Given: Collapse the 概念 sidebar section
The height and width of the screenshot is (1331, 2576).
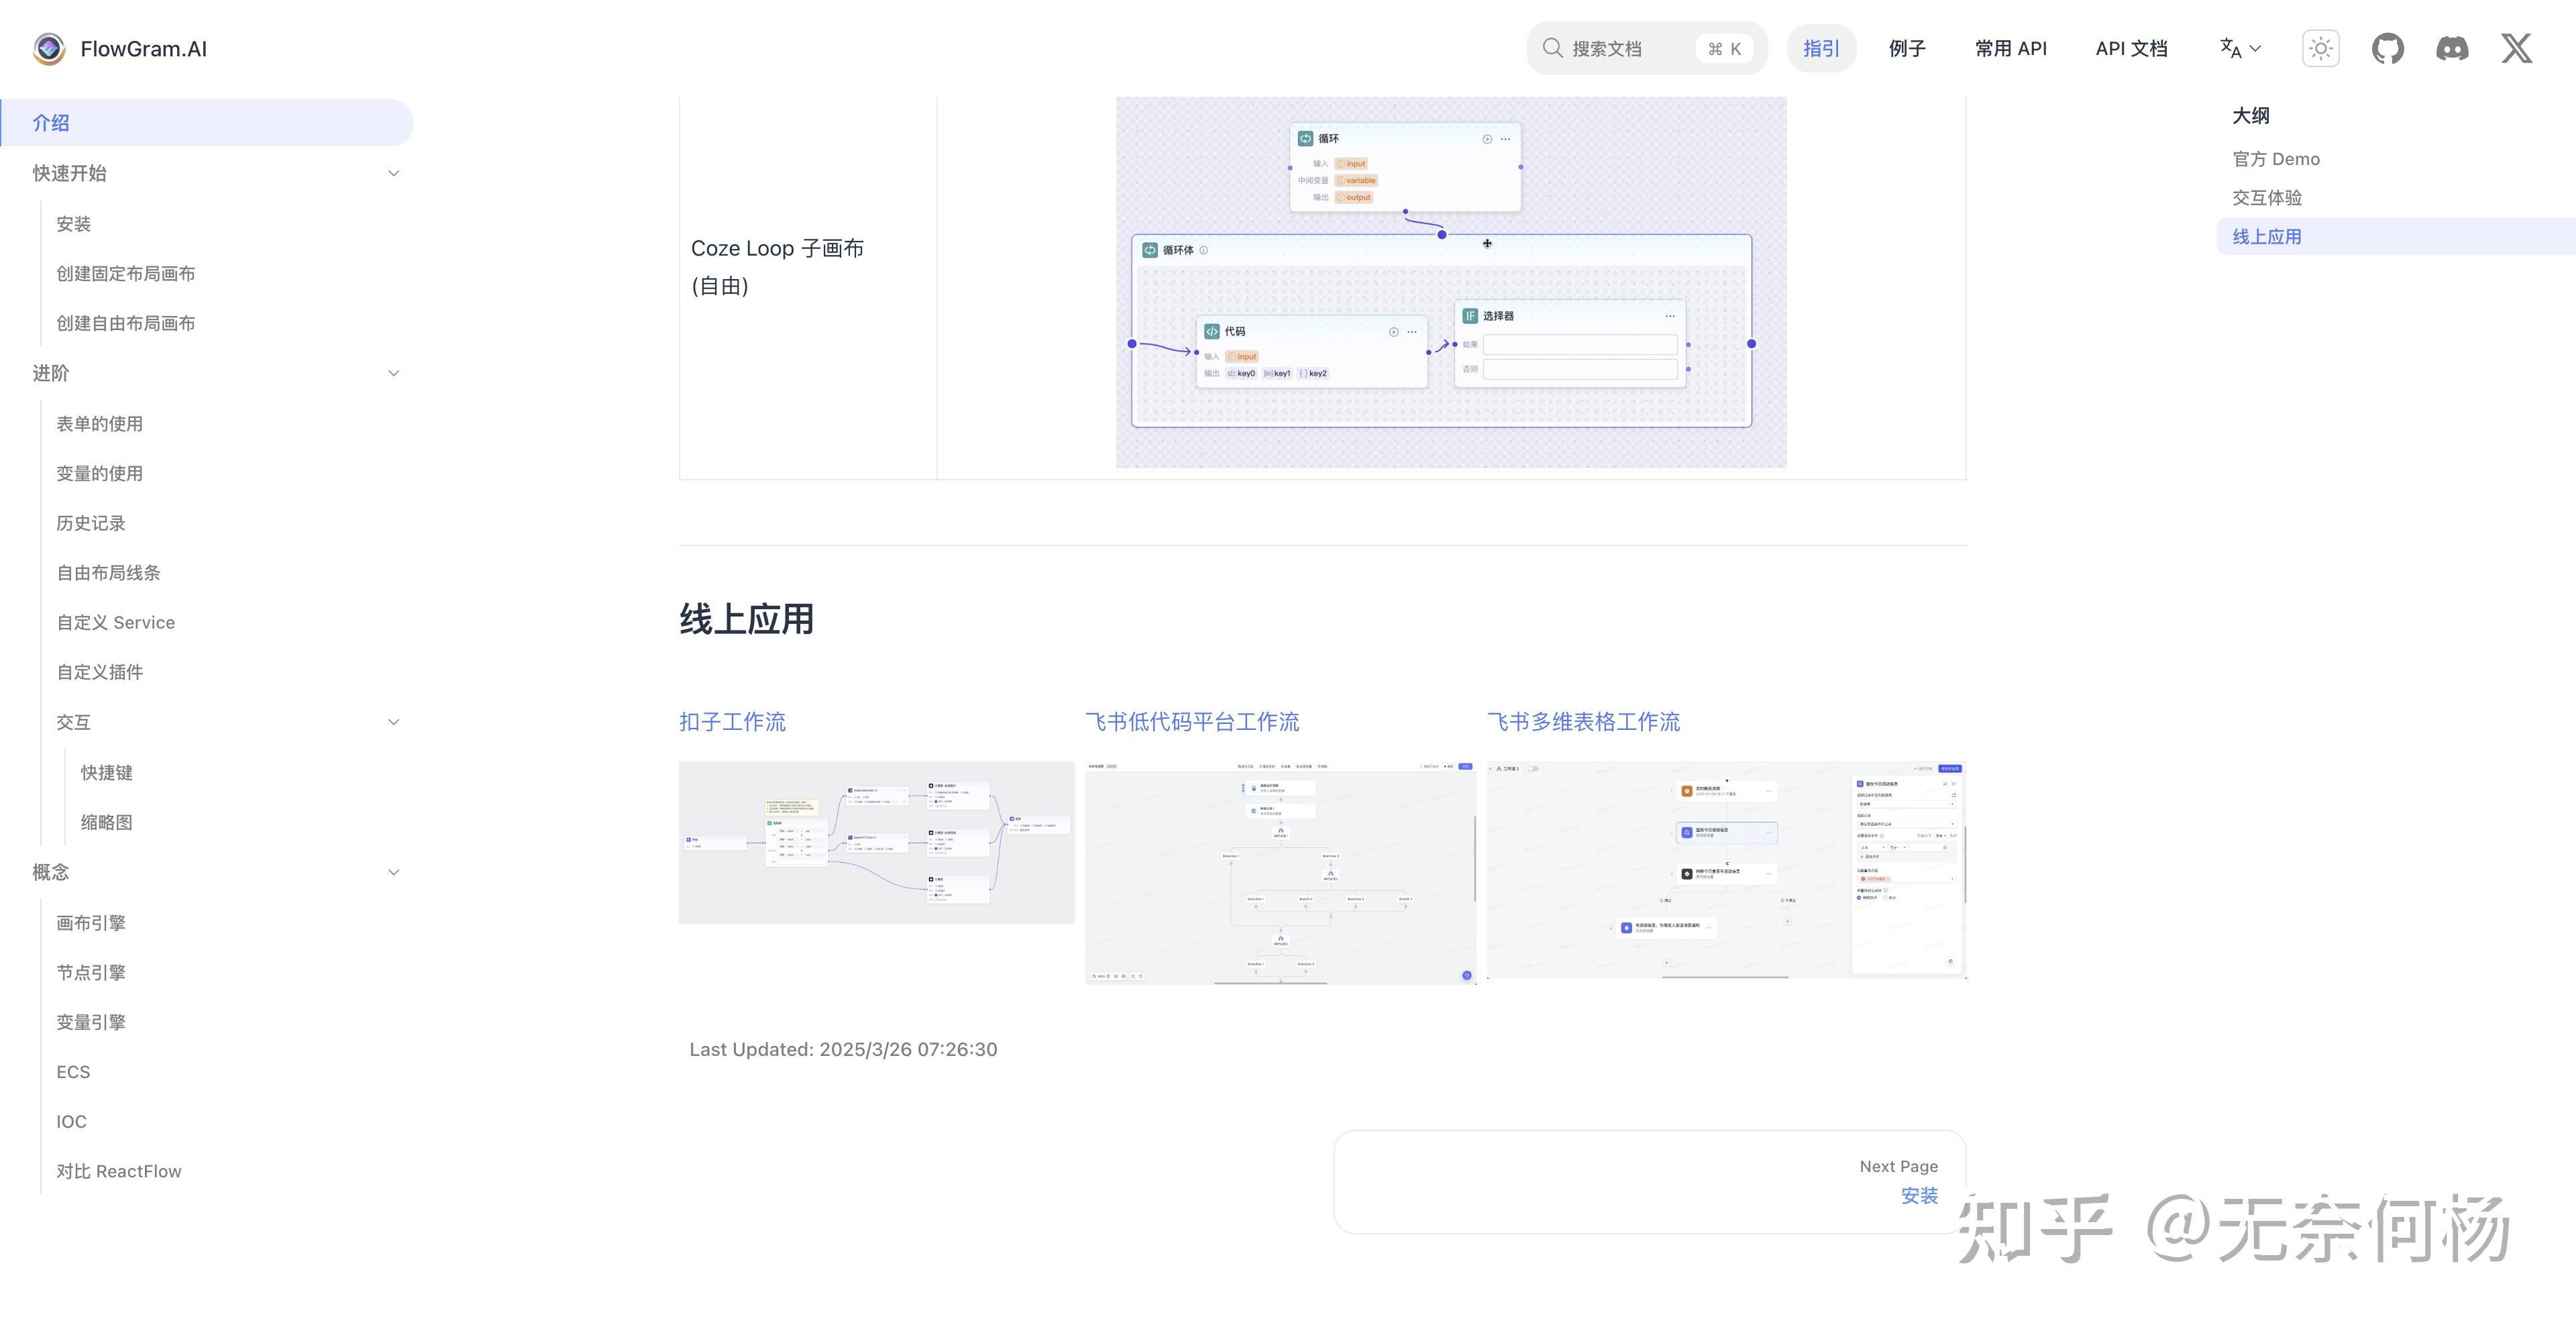Looking at the screenshot, I should tap(394, 871).
